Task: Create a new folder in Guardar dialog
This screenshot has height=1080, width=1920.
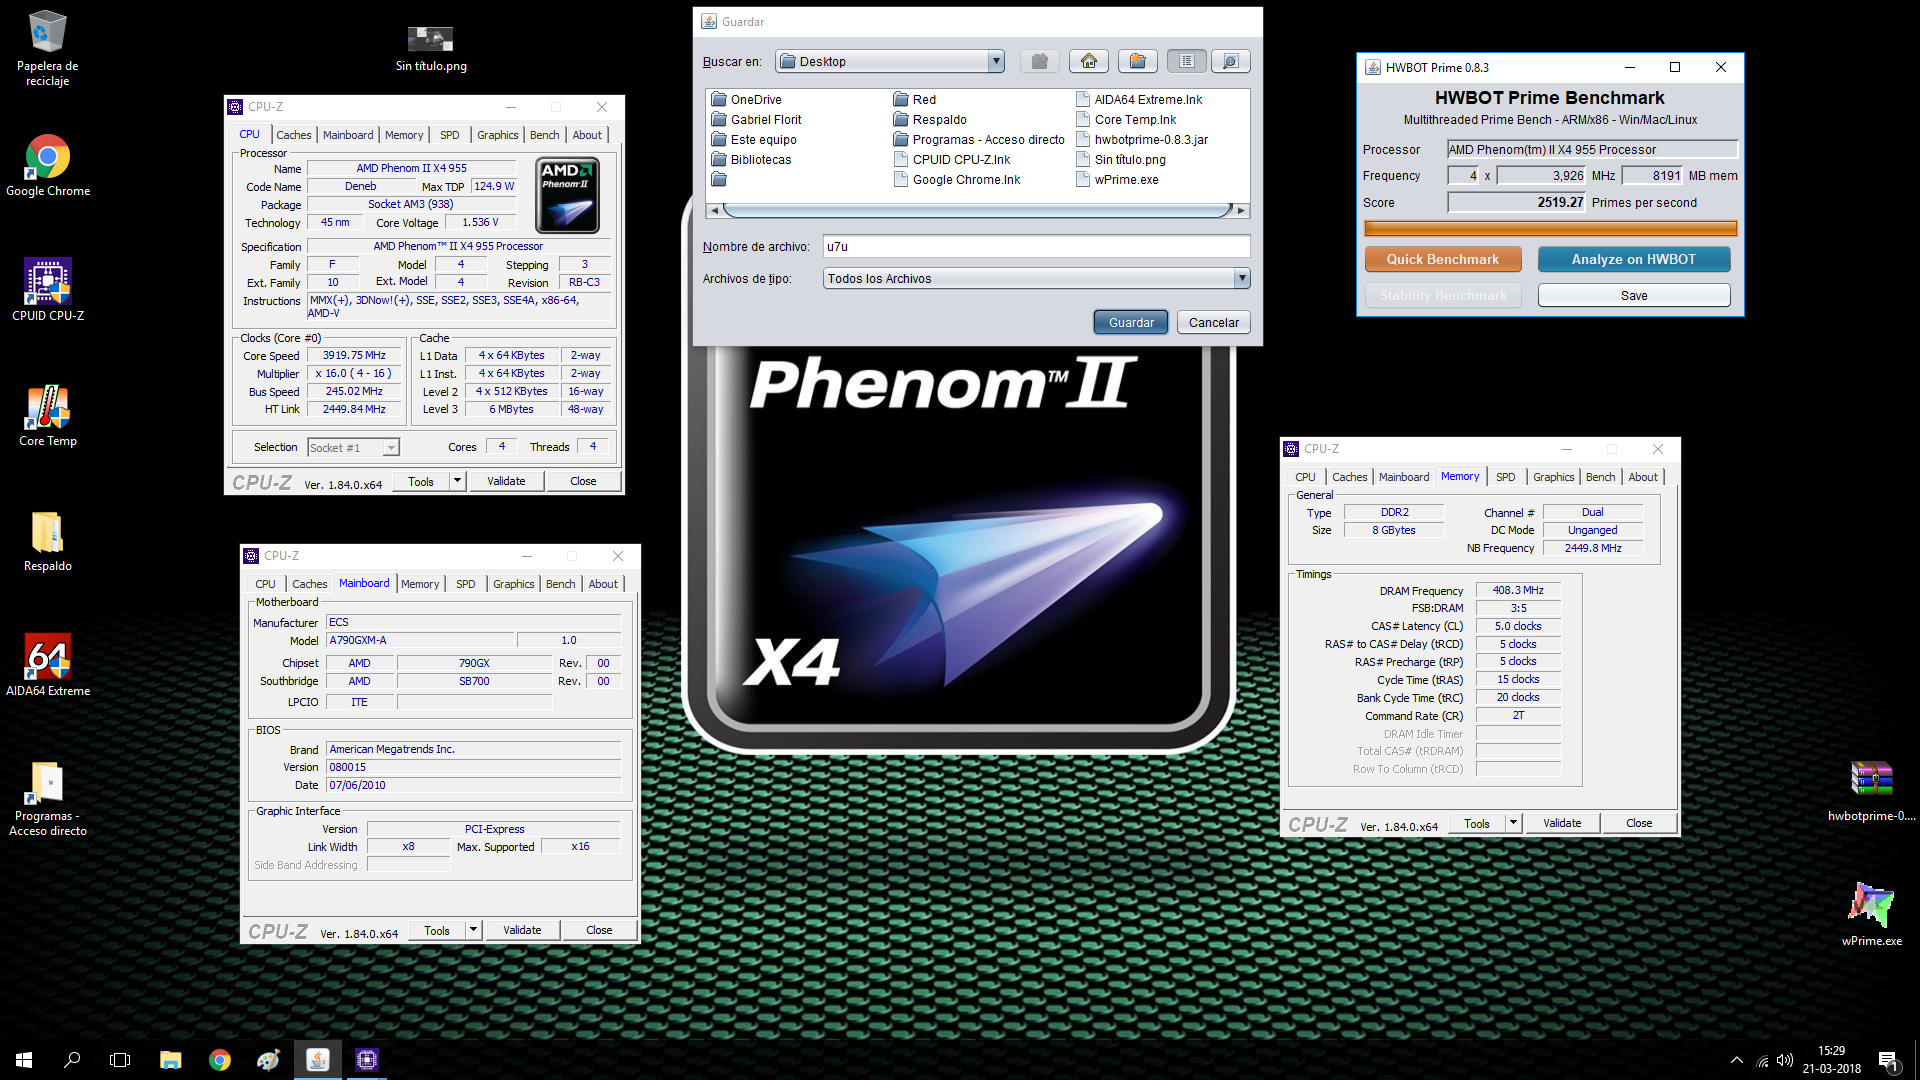Action: 1137,61
